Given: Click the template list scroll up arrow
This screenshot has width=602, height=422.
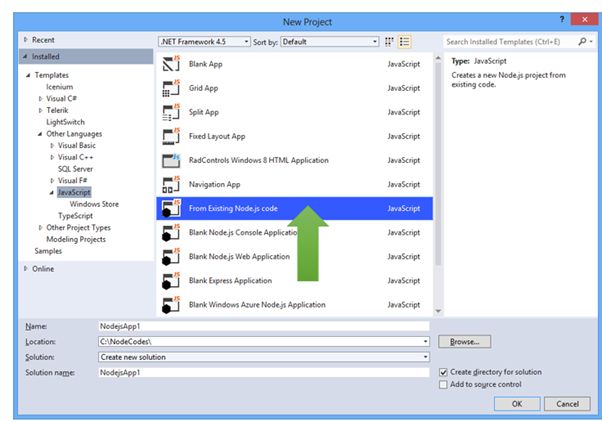Looking at the screenshot, I should 438,58.
